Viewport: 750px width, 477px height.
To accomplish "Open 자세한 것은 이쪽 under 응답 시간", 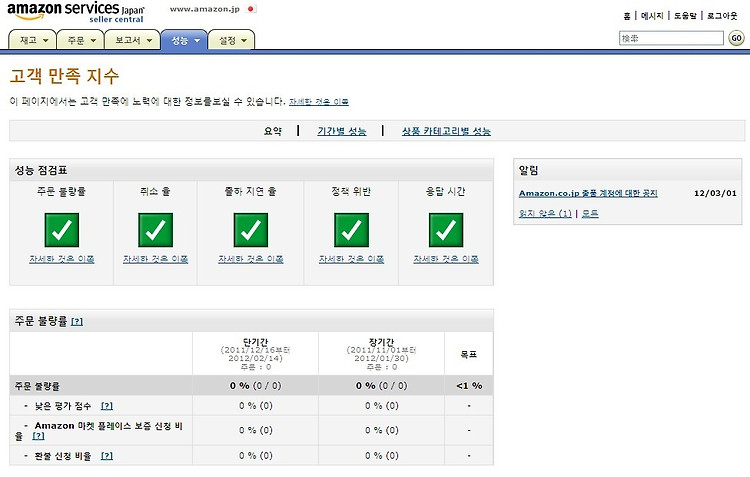I will point(446,259).
